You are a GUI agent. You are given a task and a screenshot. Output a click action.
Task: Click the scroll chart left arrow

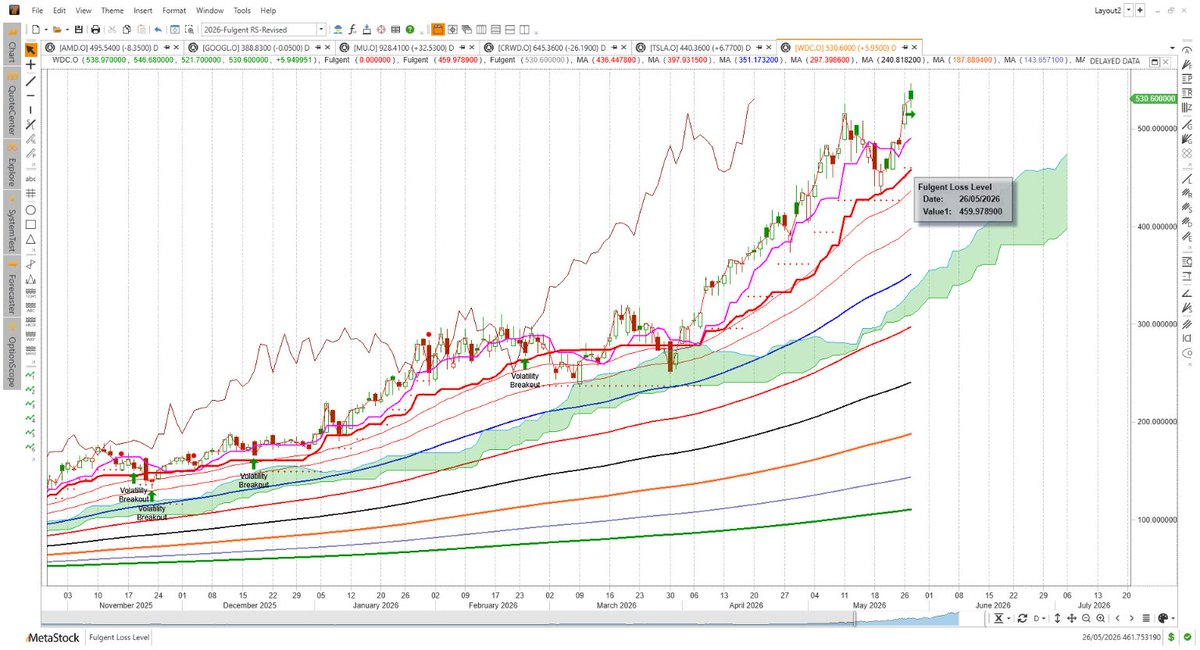coord(1118,618)
